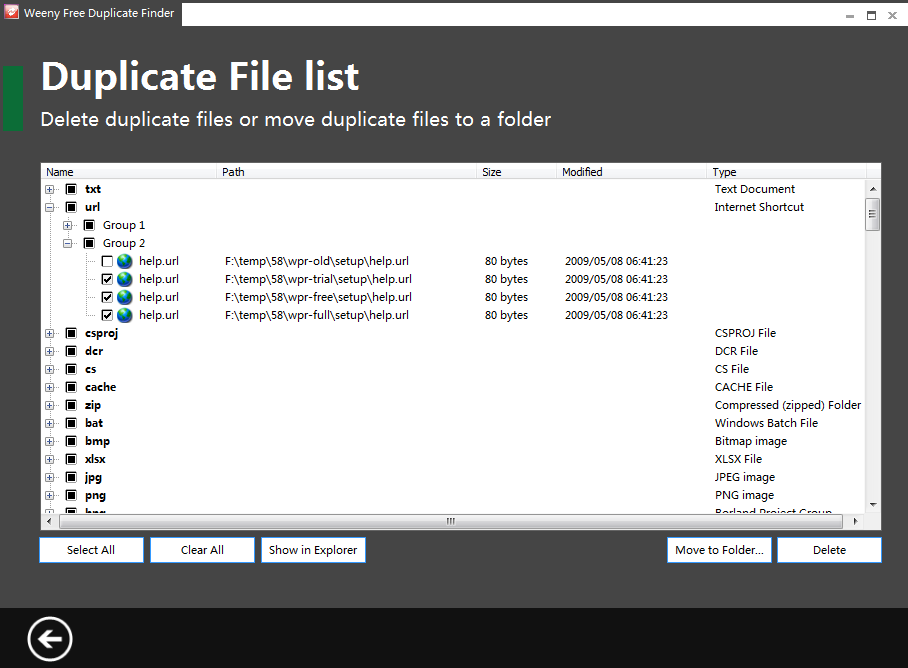The image size is (908, 668).
Task: Expand the bat file type node
Action: (50, 423)
